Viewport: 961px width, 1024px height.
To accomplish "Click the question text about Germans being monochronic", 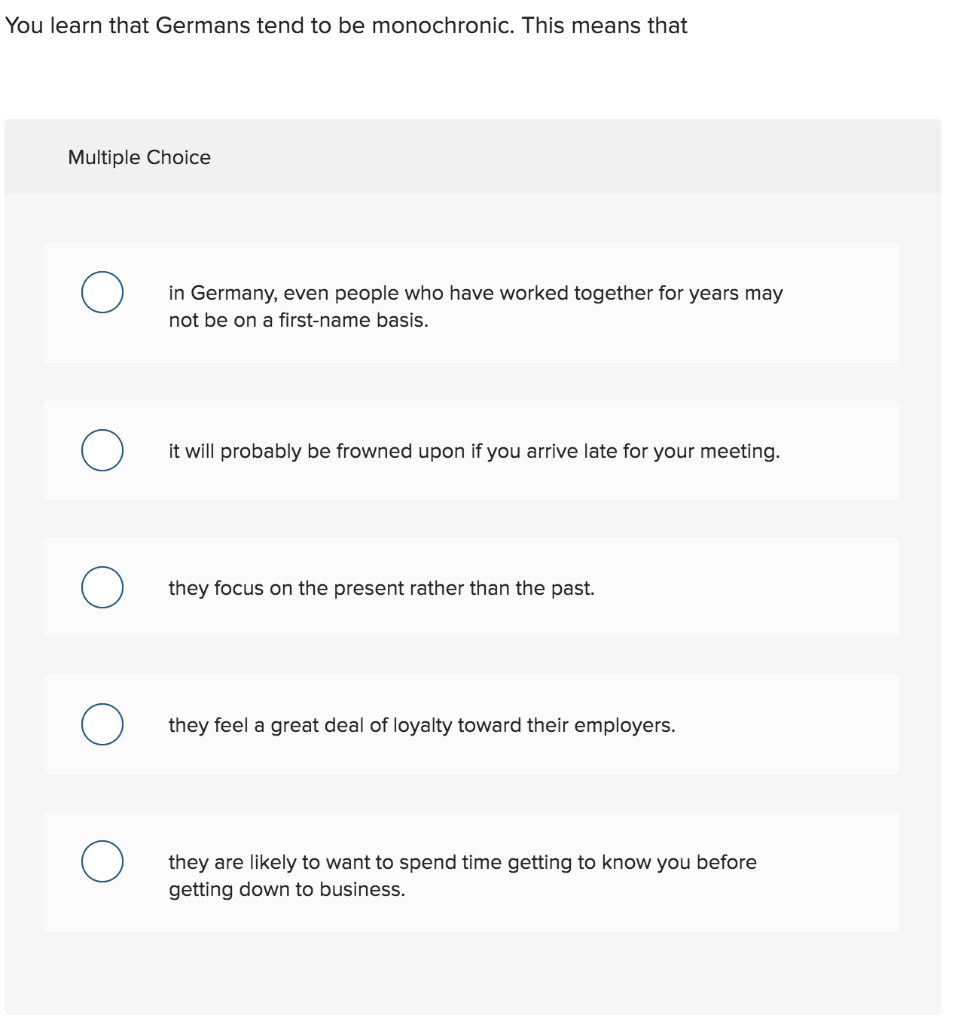I will 347,26.
